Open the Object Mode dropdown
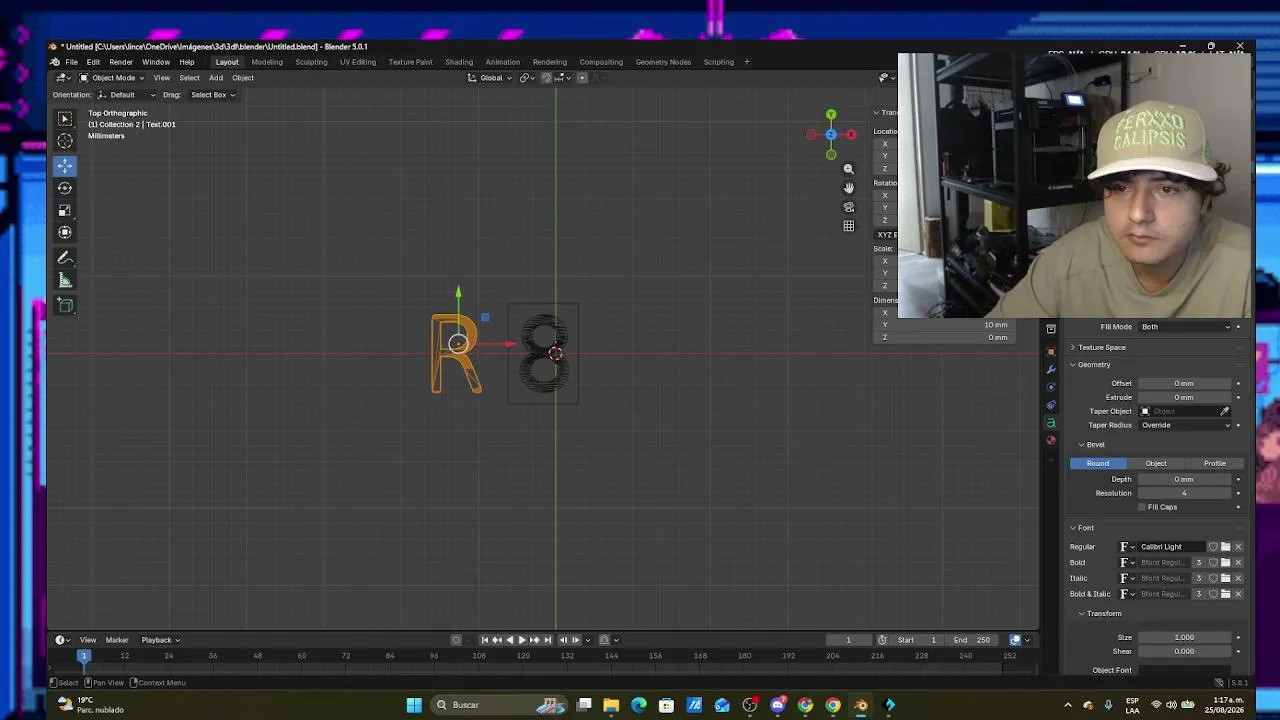The image size is (1280, 720). click(110, 78)
